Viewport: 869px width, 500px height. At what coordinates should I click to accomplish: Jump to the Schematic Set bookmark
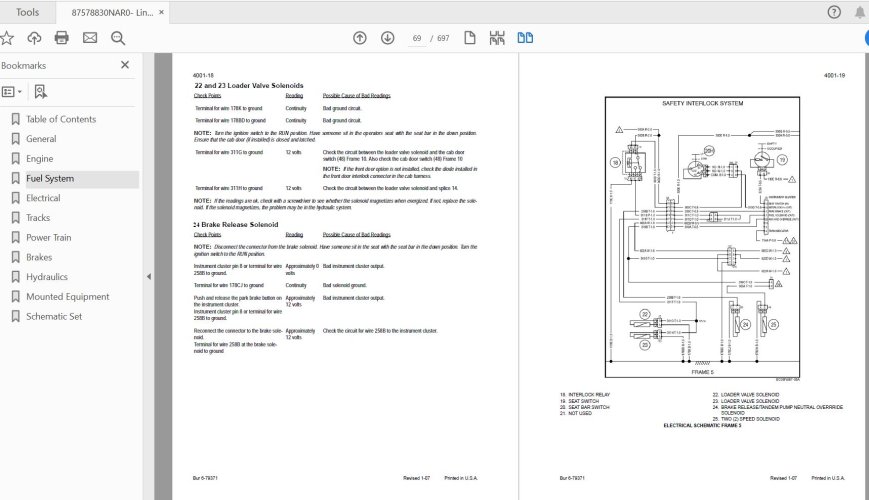tap(54, 316)
